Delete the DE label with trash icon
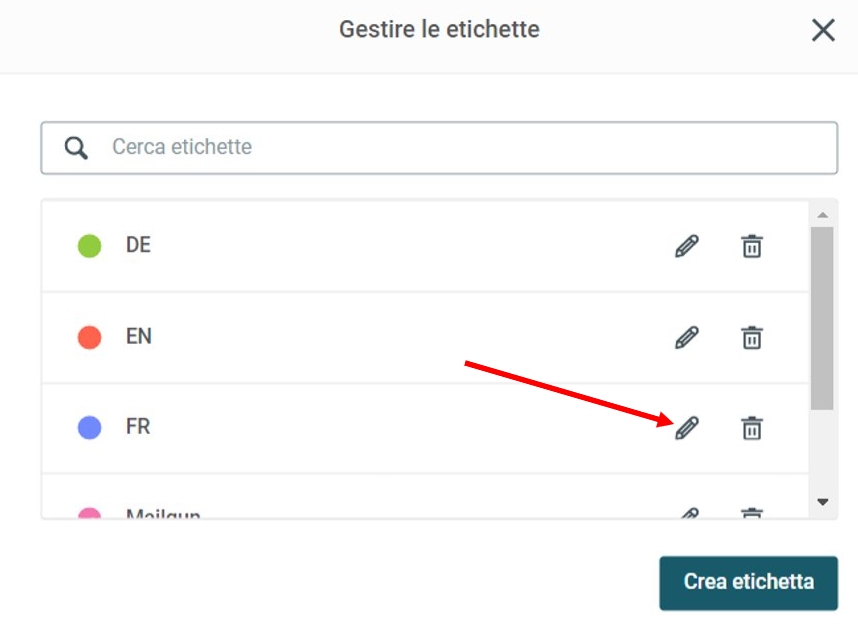This screenshot has width=858, height=628. coord(752,246)
